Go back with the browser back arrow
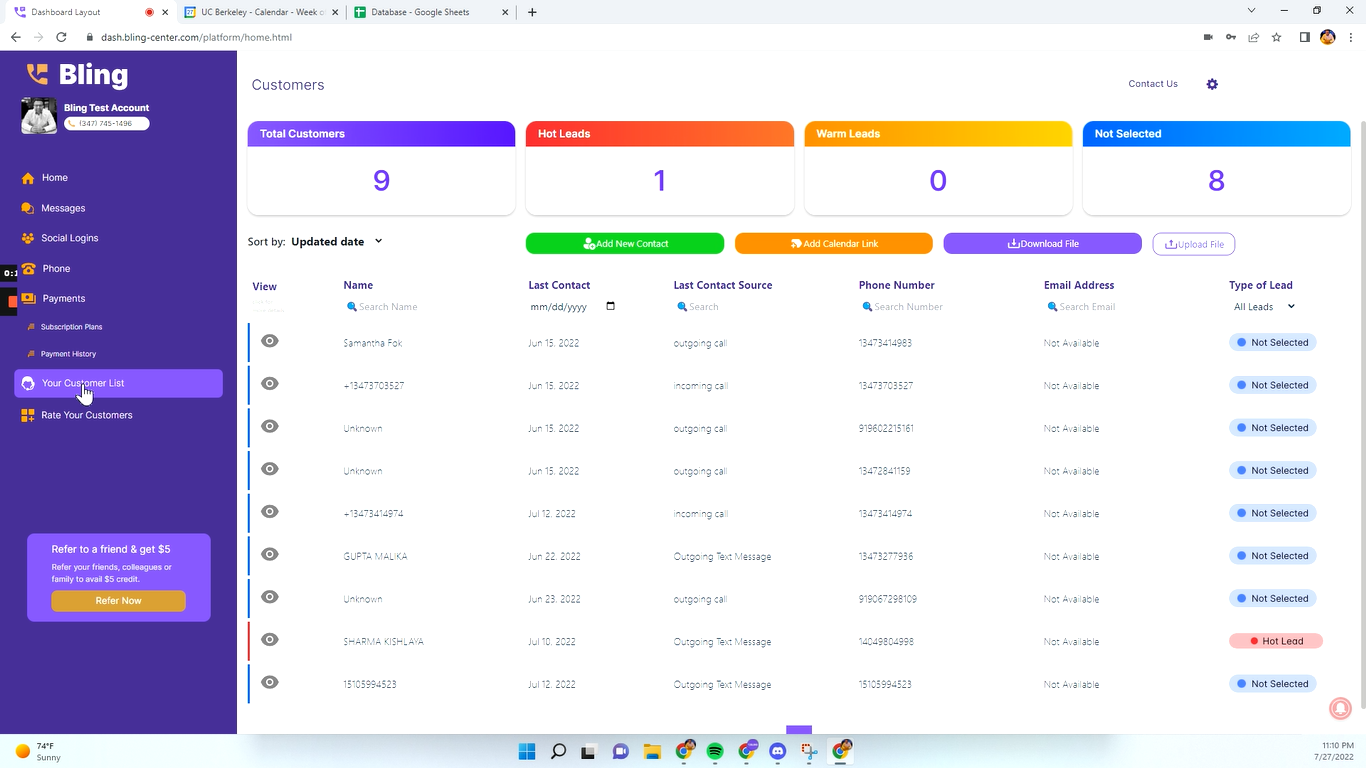This screenshot has height=768, width=1366. click(x=15, y=37)
